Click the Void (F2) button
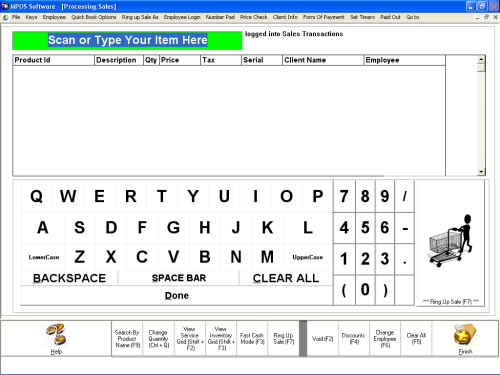The width and height of the screenshot is (500, 375). [322, 339]
